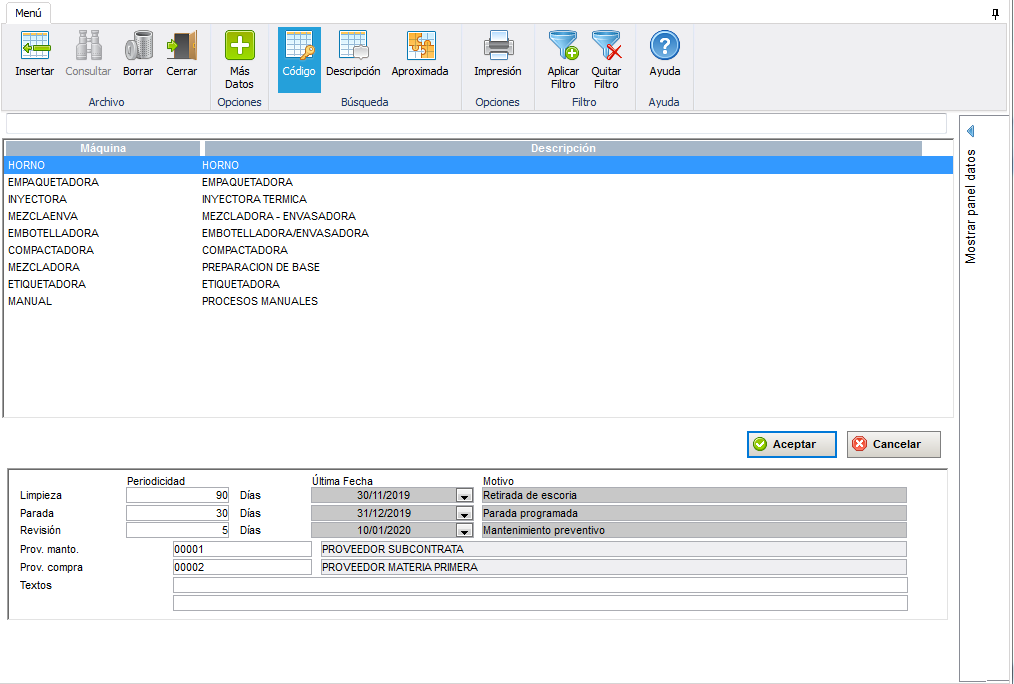The width and height of the screenshot is (1014, 684).
Task: Select Descripción search mode icon
Action: coord(353,46)
